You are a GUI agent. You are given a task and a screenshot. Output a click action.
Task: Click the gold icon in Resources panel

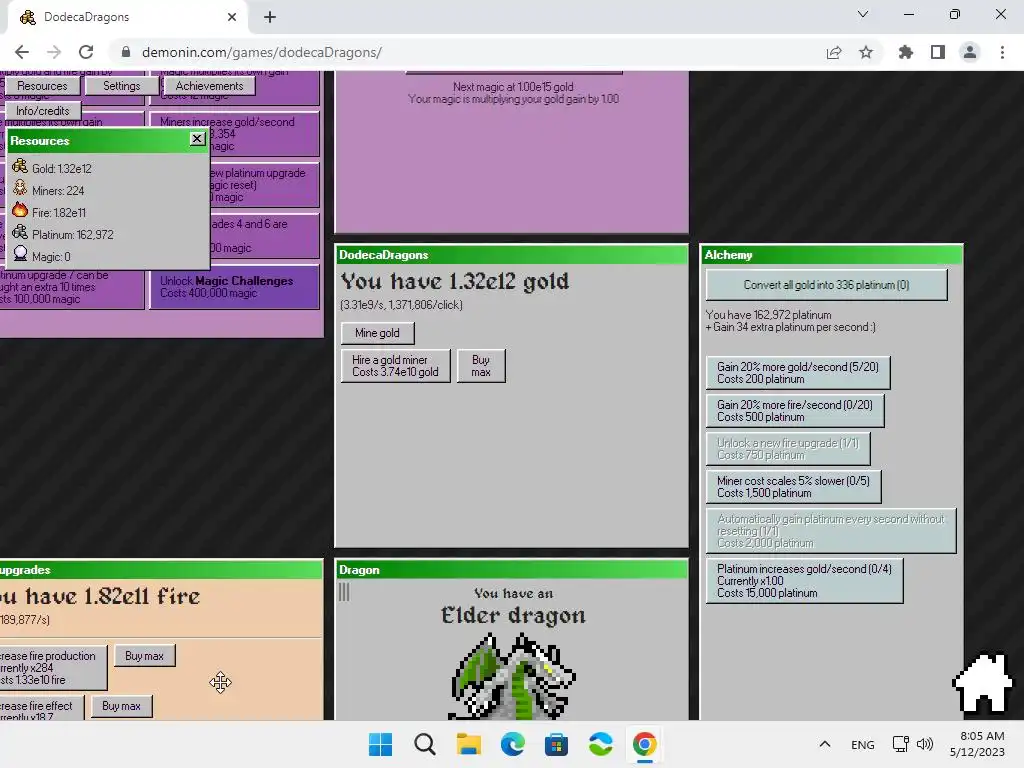tap(20, 167)
